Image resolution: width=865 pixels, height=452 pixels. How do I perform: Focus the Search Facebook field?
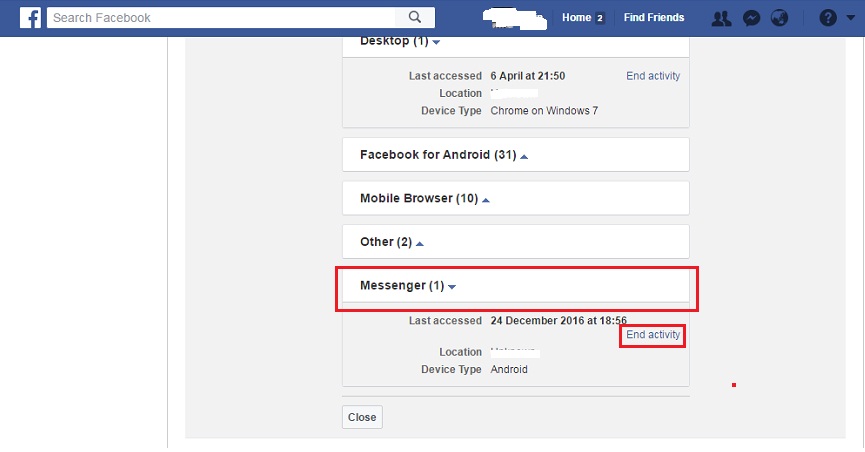pos(221,18)
